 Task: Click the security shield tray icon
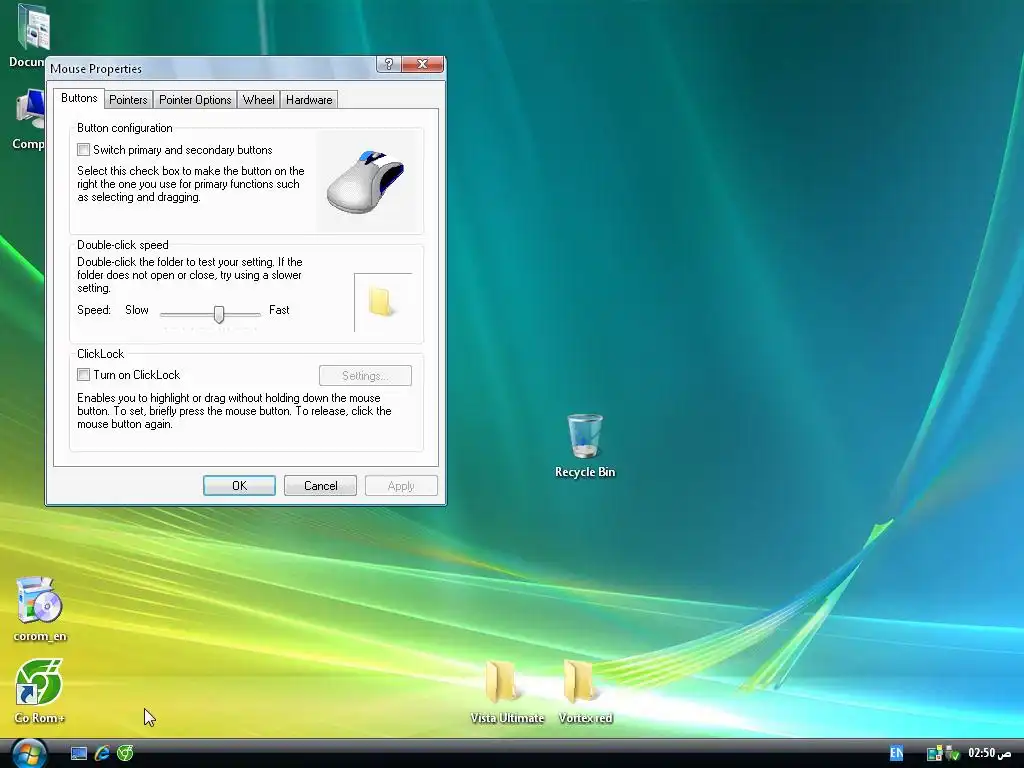[952, 754]
